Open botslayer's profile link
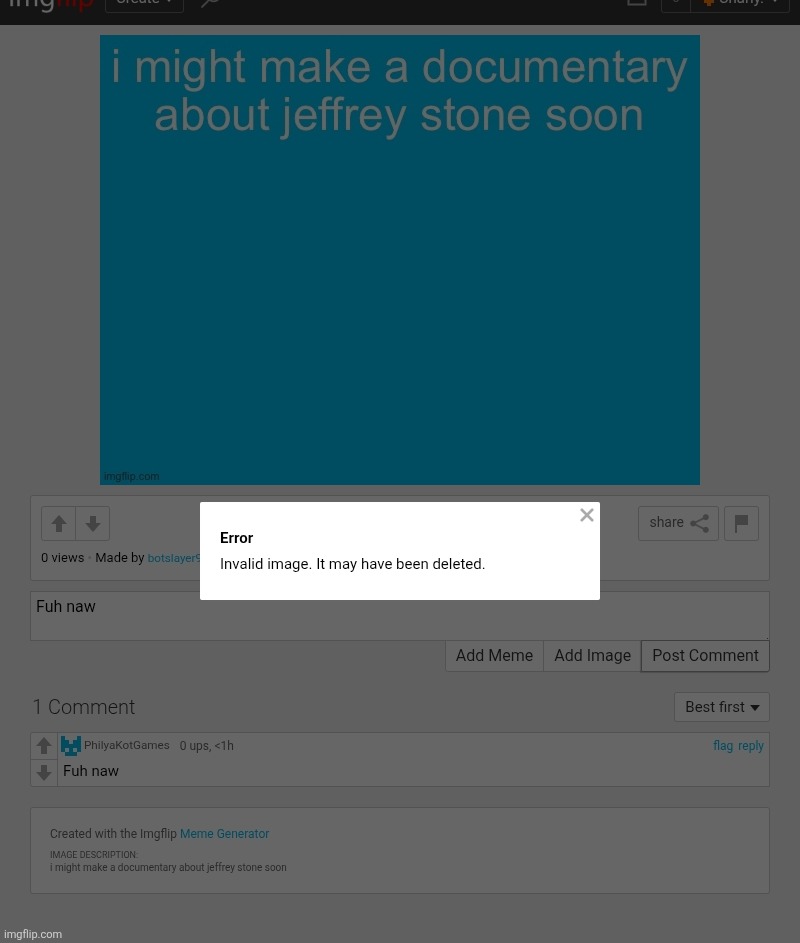This screenshot has height=943, width=800. pyautogui.click(x=174, y=558)
